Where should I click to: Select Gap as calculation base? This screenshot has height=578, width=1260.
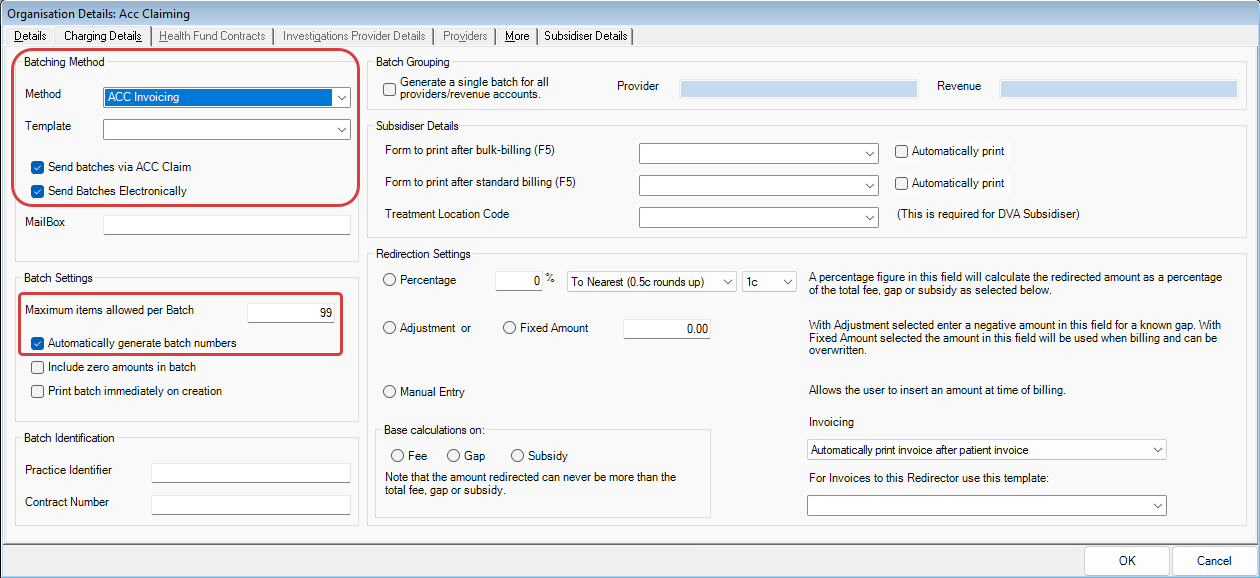pos(453,456)
